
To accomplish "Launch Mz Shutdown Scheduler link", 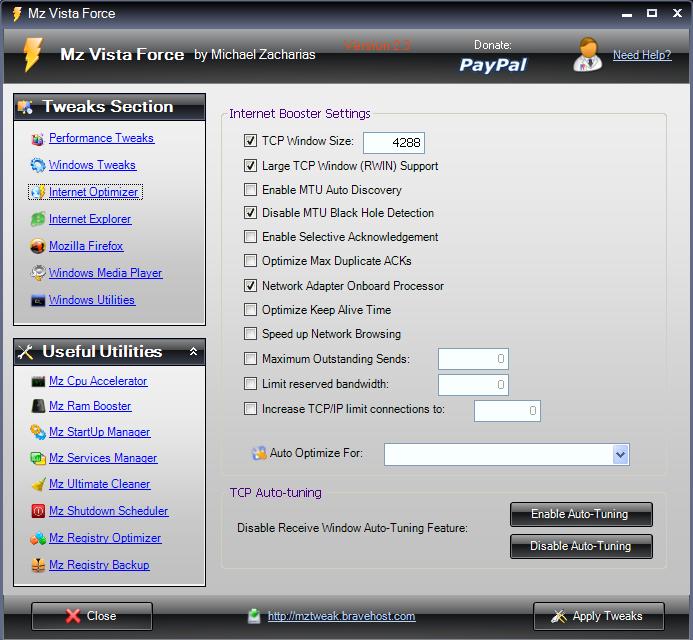I will [109, 511].
